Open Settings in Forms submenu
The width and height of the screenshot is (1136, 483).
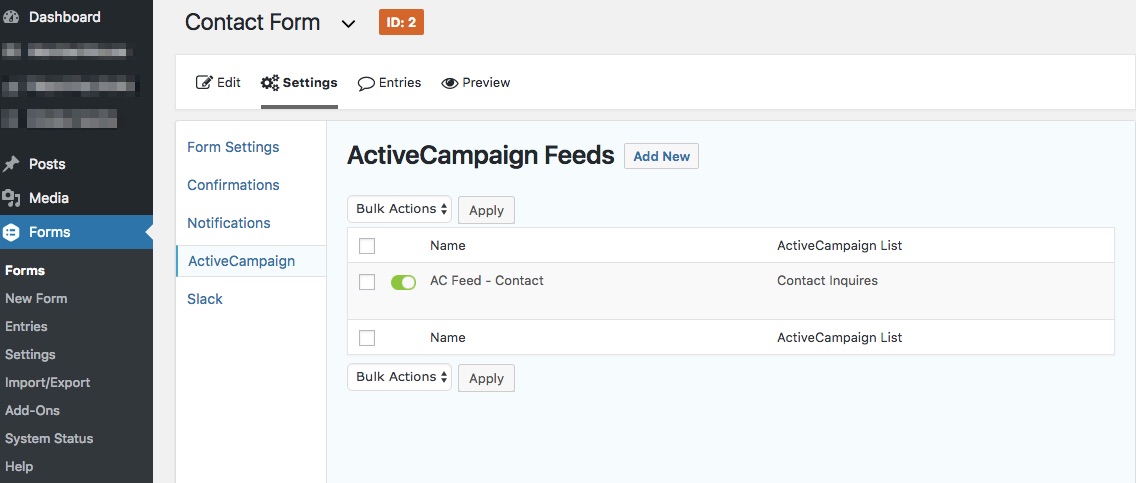tap(30, 355)
